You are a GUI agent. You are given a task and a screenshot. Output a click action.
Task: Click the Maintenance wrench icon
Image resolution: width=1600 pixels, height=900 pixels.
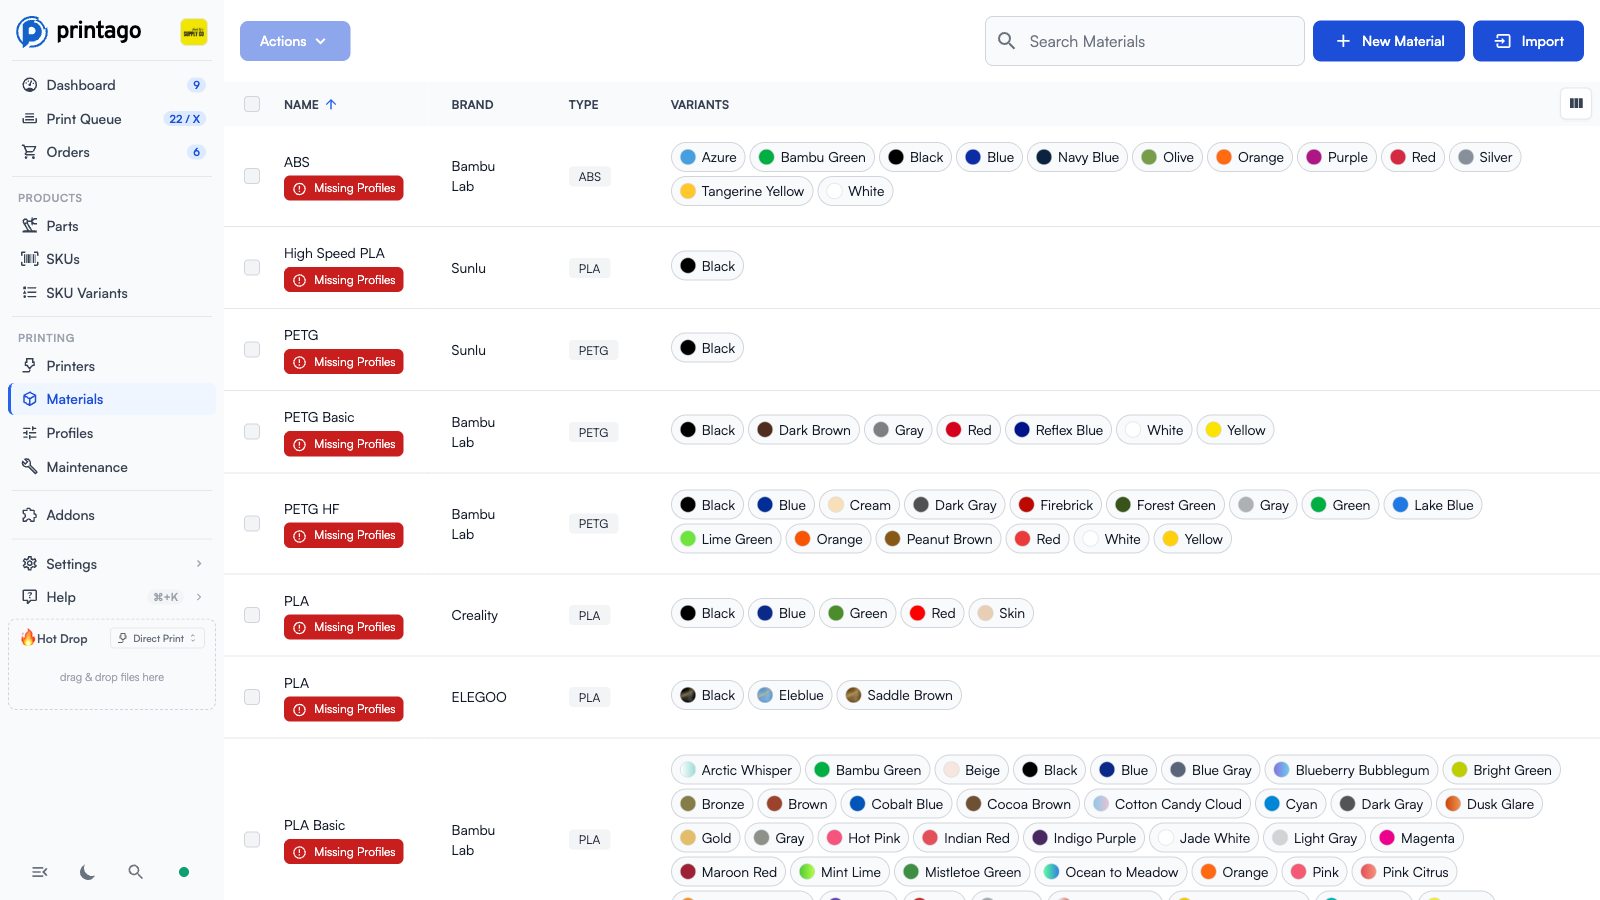pos(30,467)
